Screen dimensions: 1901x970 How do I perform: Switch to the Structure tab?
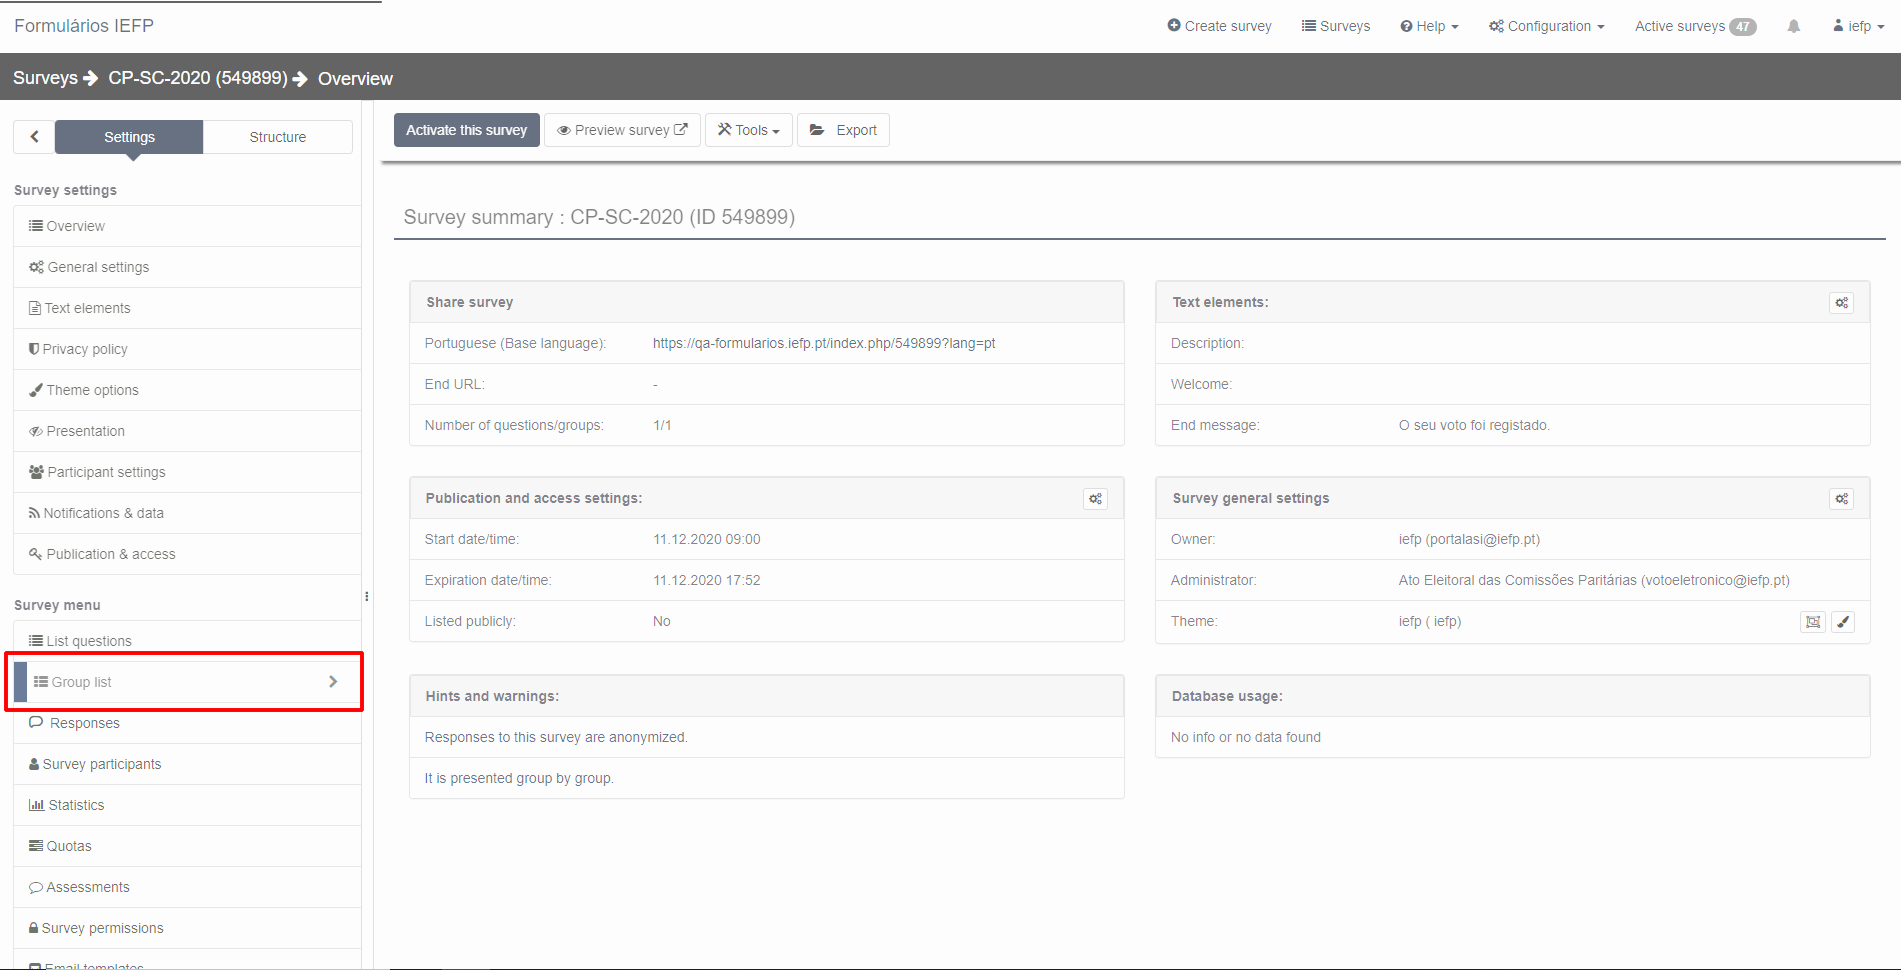pos(277,137)
